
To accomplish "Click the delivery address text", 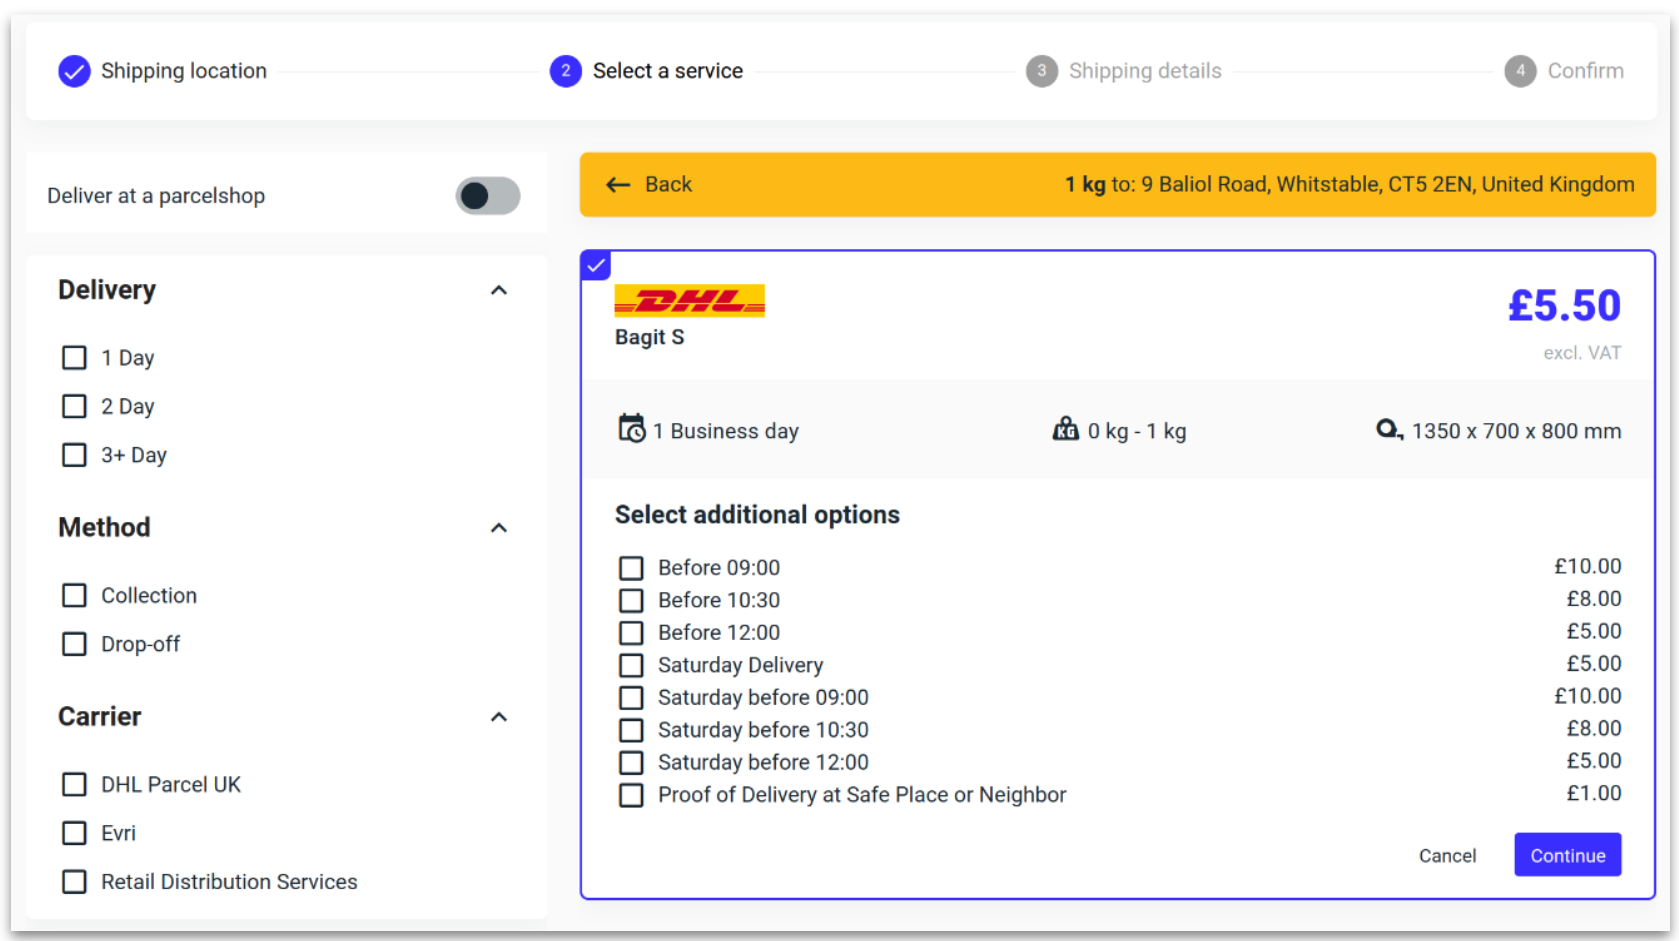I will [x=1350, y=184].
